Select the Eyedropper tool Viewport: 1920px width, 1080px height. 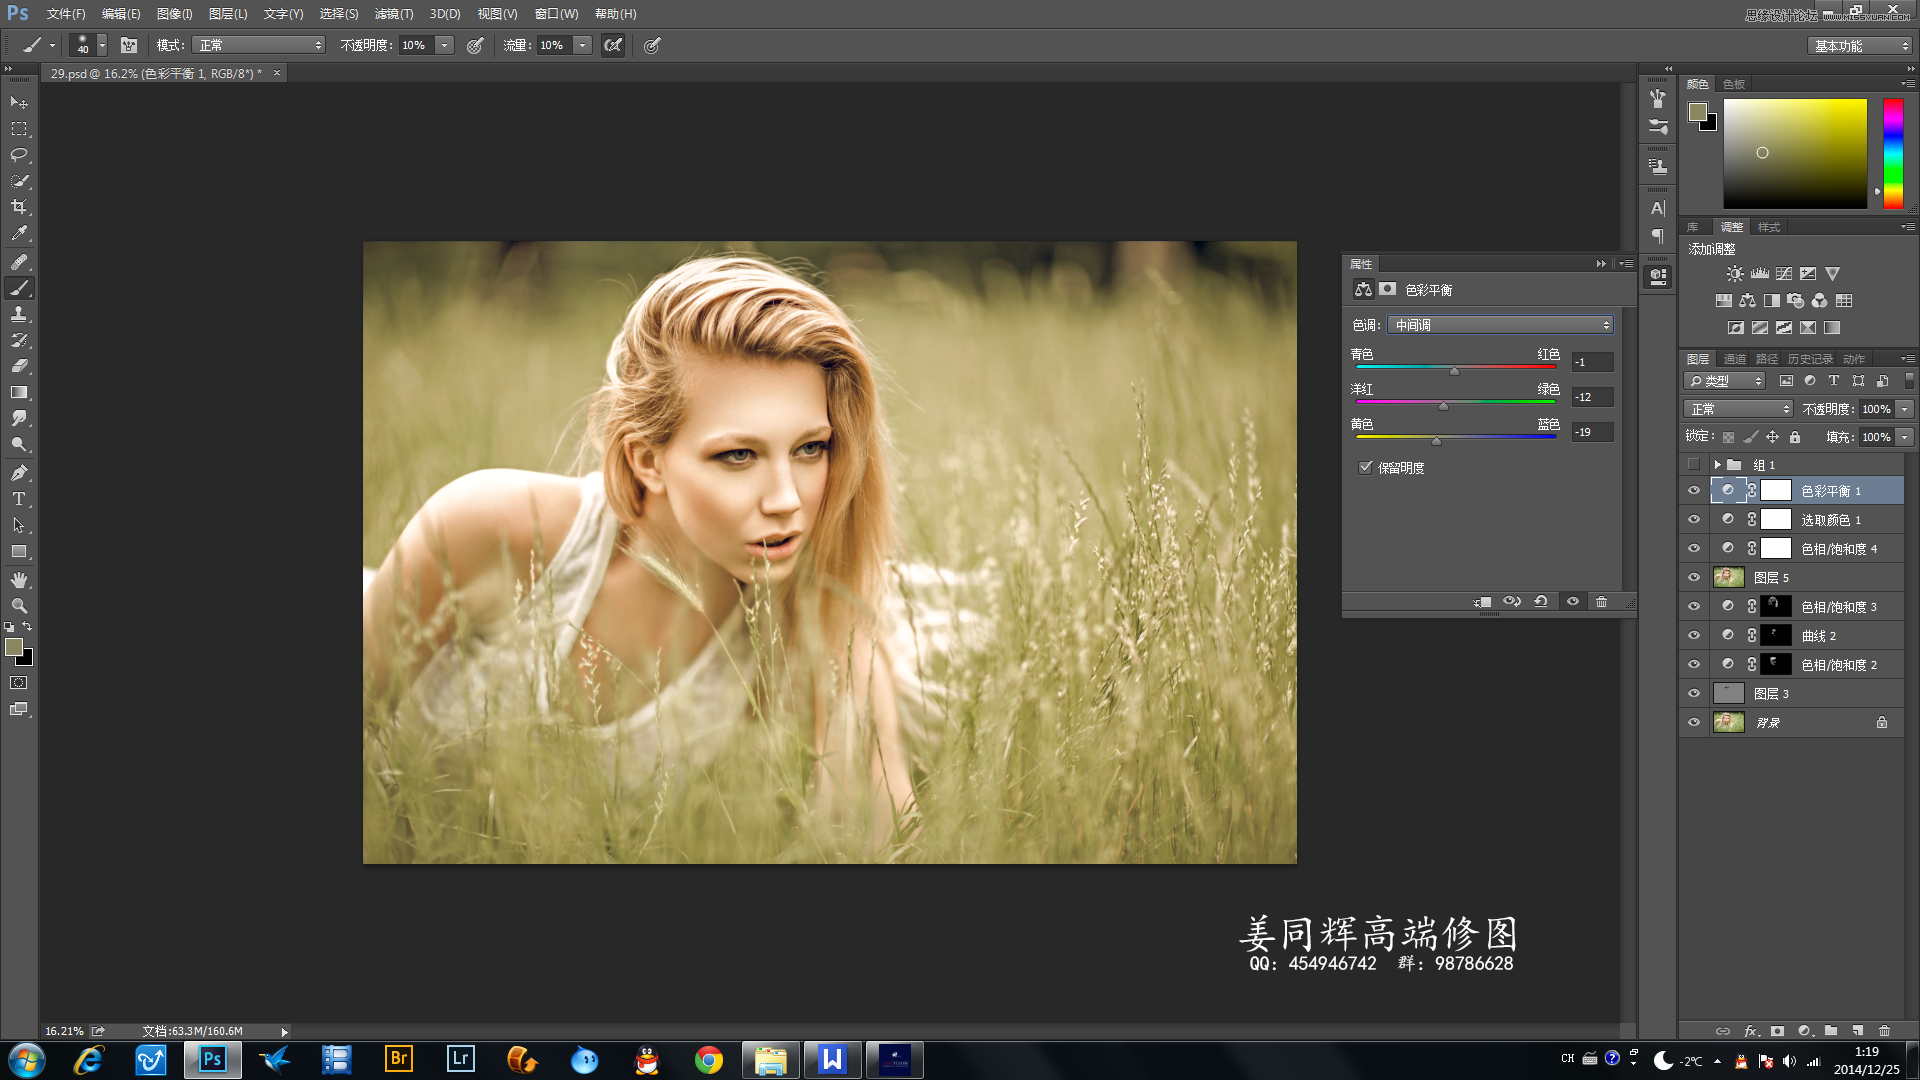pos(19,233)
